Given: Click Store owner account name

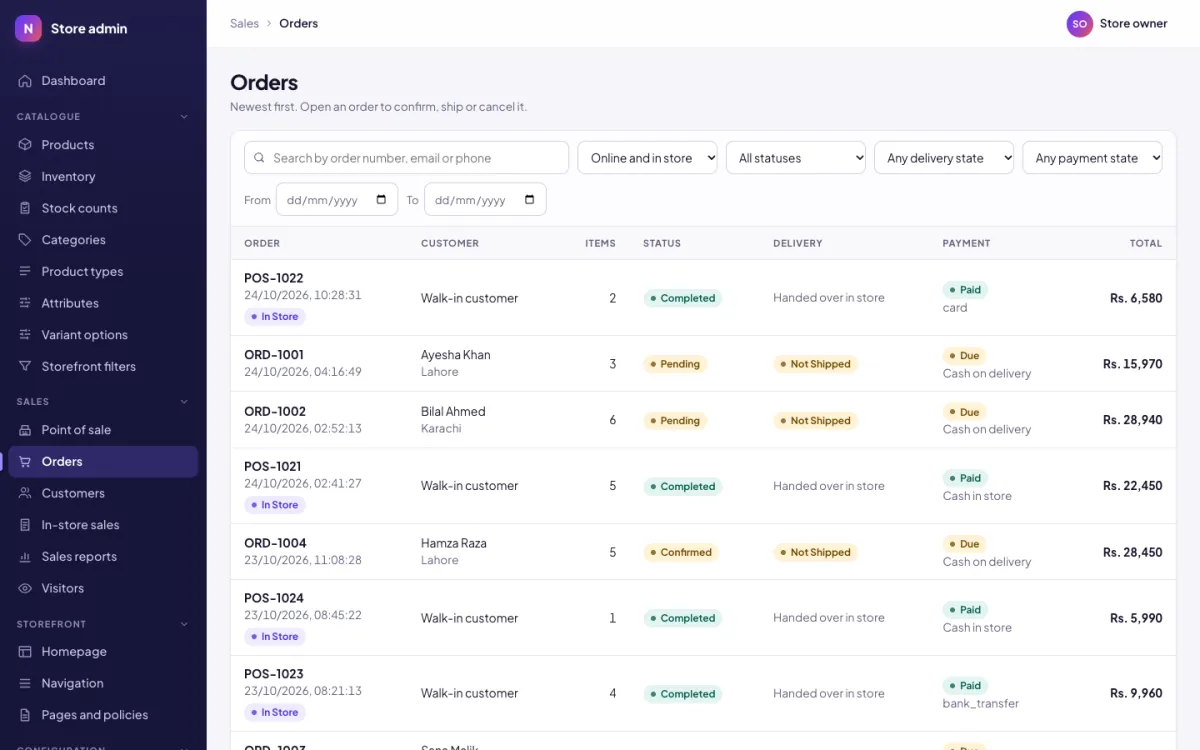Looking at the screenshot, I should (x=1133, y=24).
